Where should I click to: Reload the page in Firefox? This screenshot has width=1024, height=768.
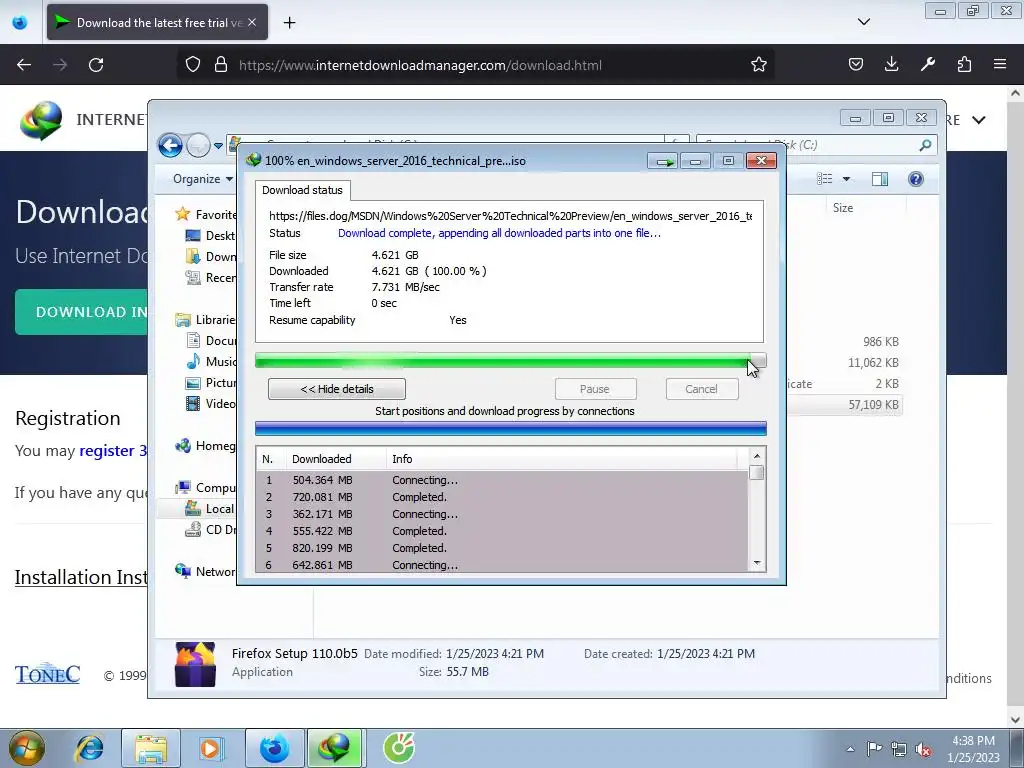click(96, 65)
